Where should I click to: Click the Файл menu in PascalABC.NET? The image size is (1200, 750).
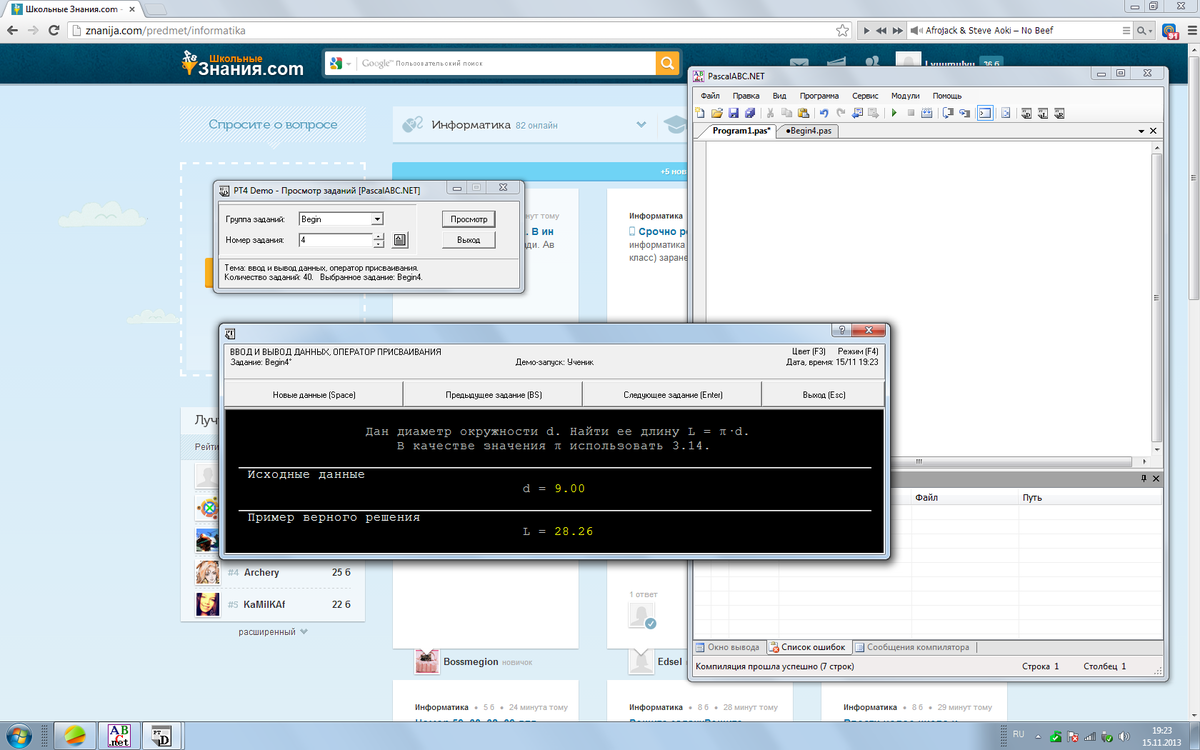[x=710, y=96]
